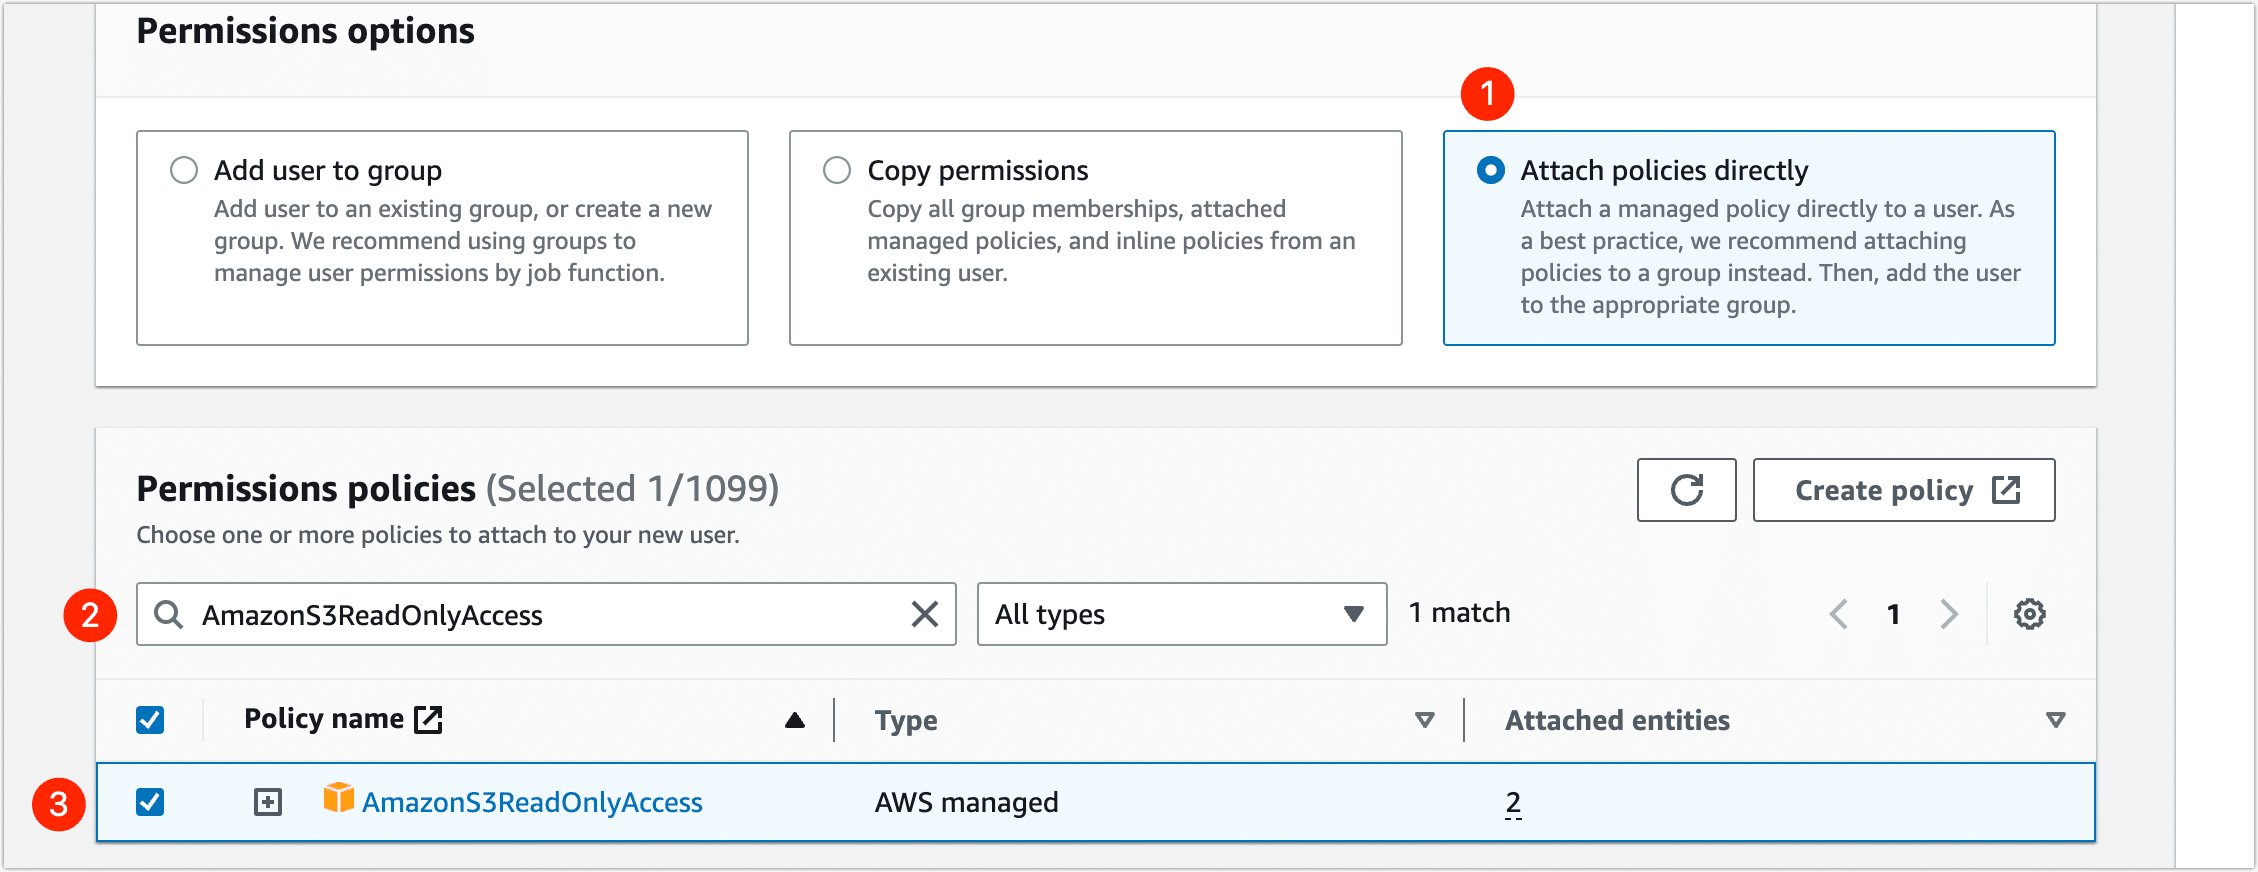This screenshot has width=2258, height=872.
Task: Go to the next page arrow
Action: (1948, 614)
